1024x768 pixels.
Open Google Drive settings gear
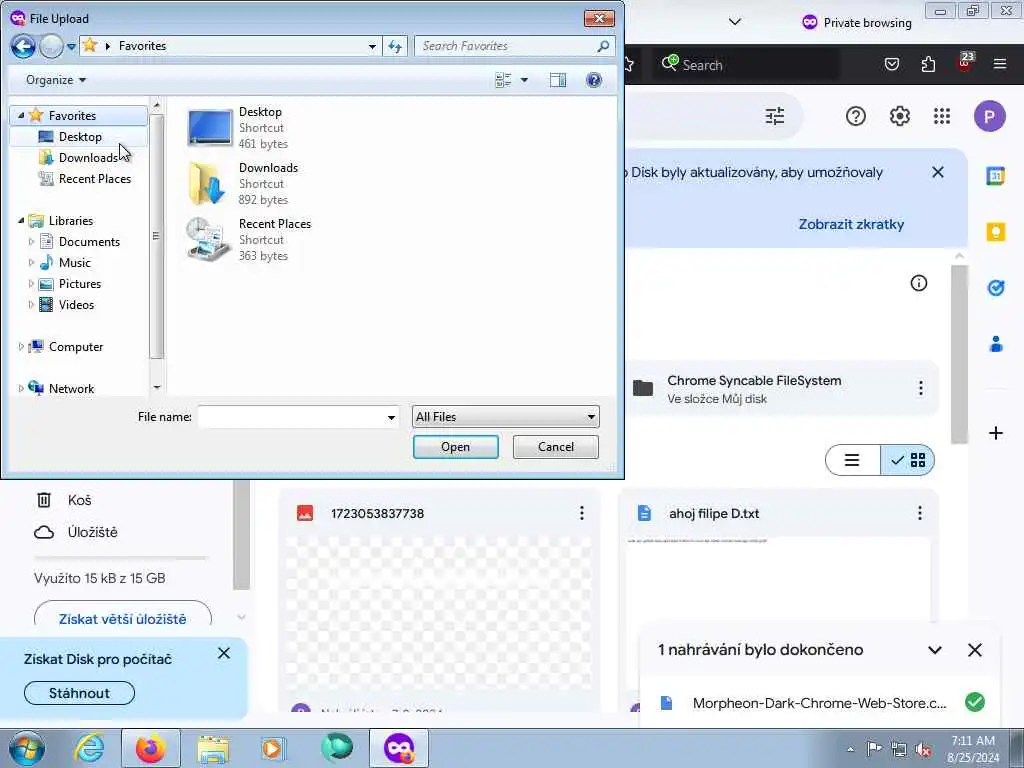899,116
